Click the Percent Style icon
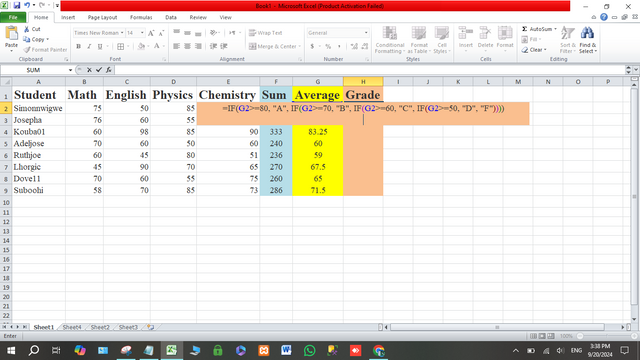 click(x=328, y=47)
